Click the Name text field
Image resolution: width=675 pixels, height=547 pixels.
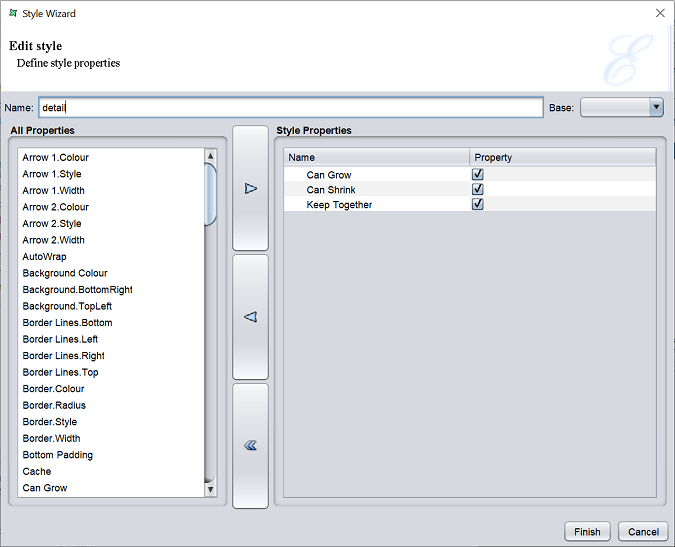[x=290, y=107]
